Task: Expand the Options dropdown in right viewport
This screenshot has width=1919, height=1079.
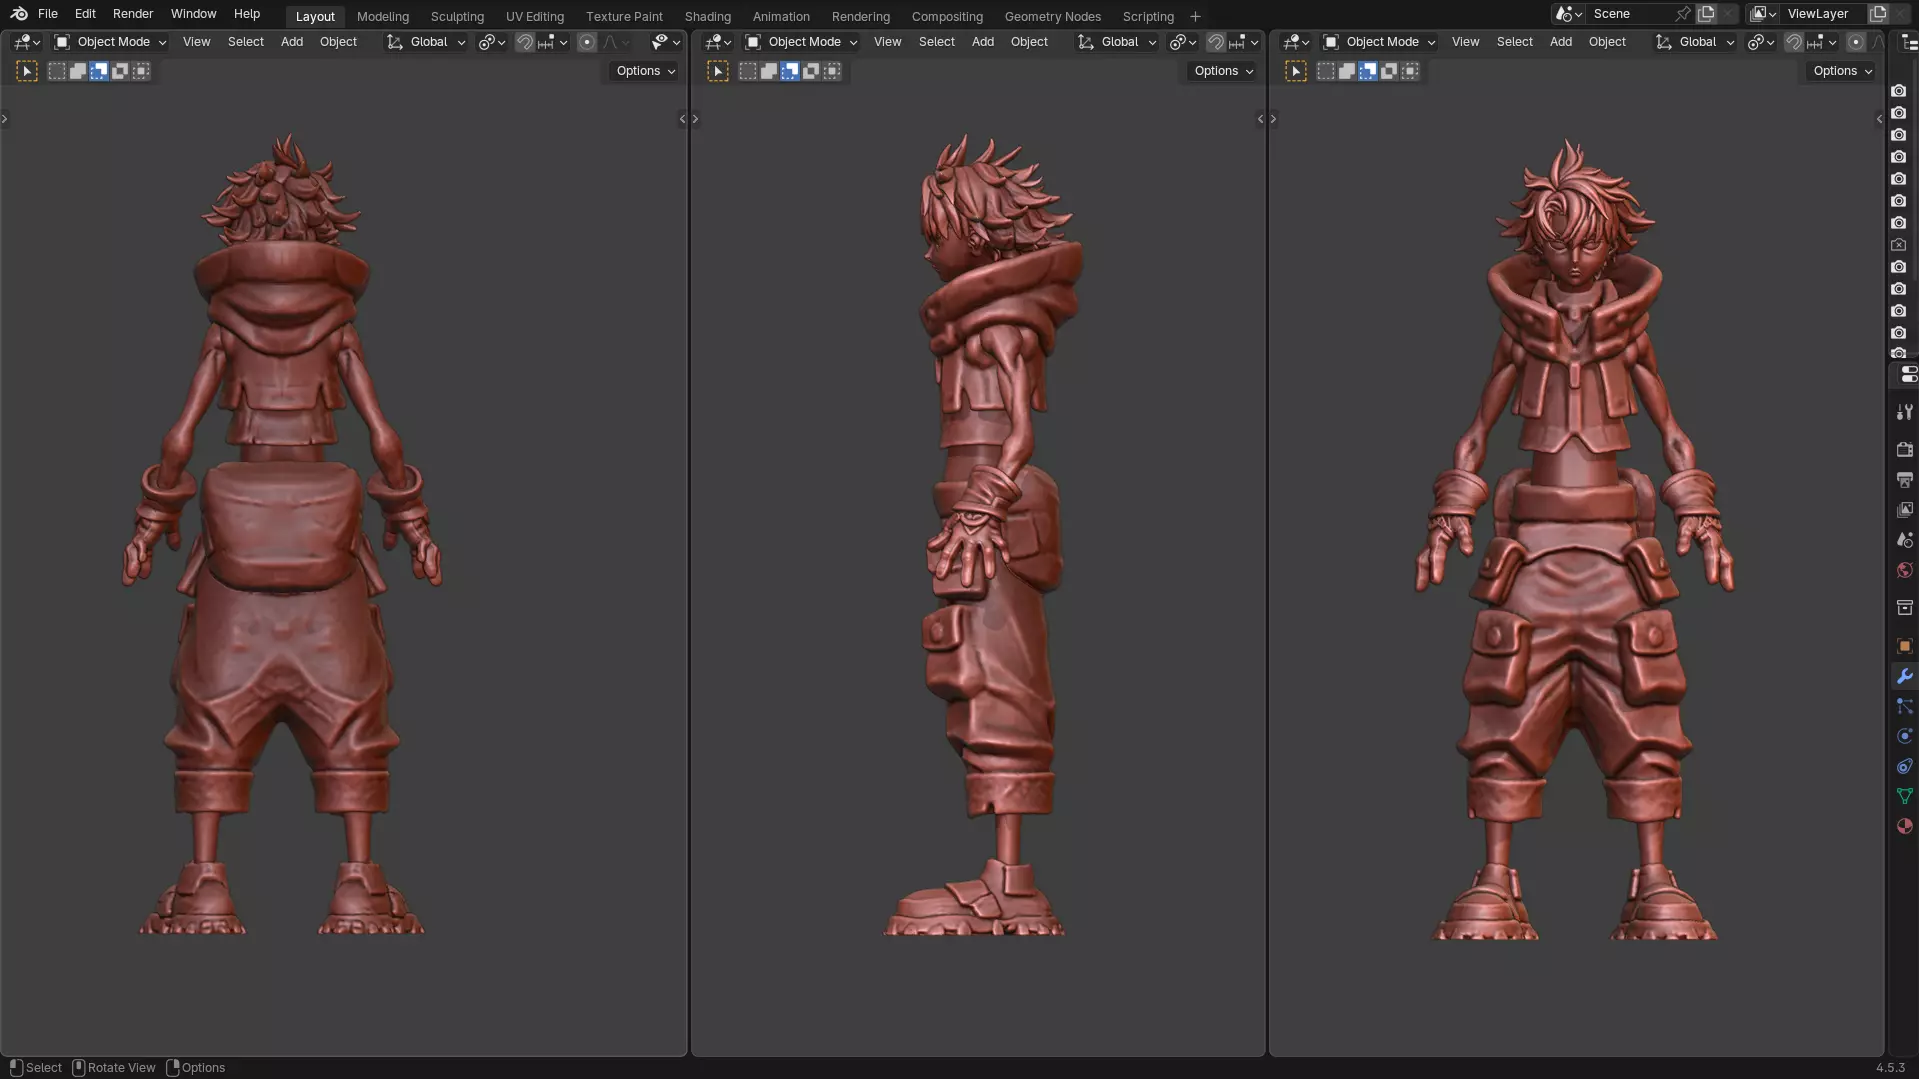Action: pos(1842,71)
